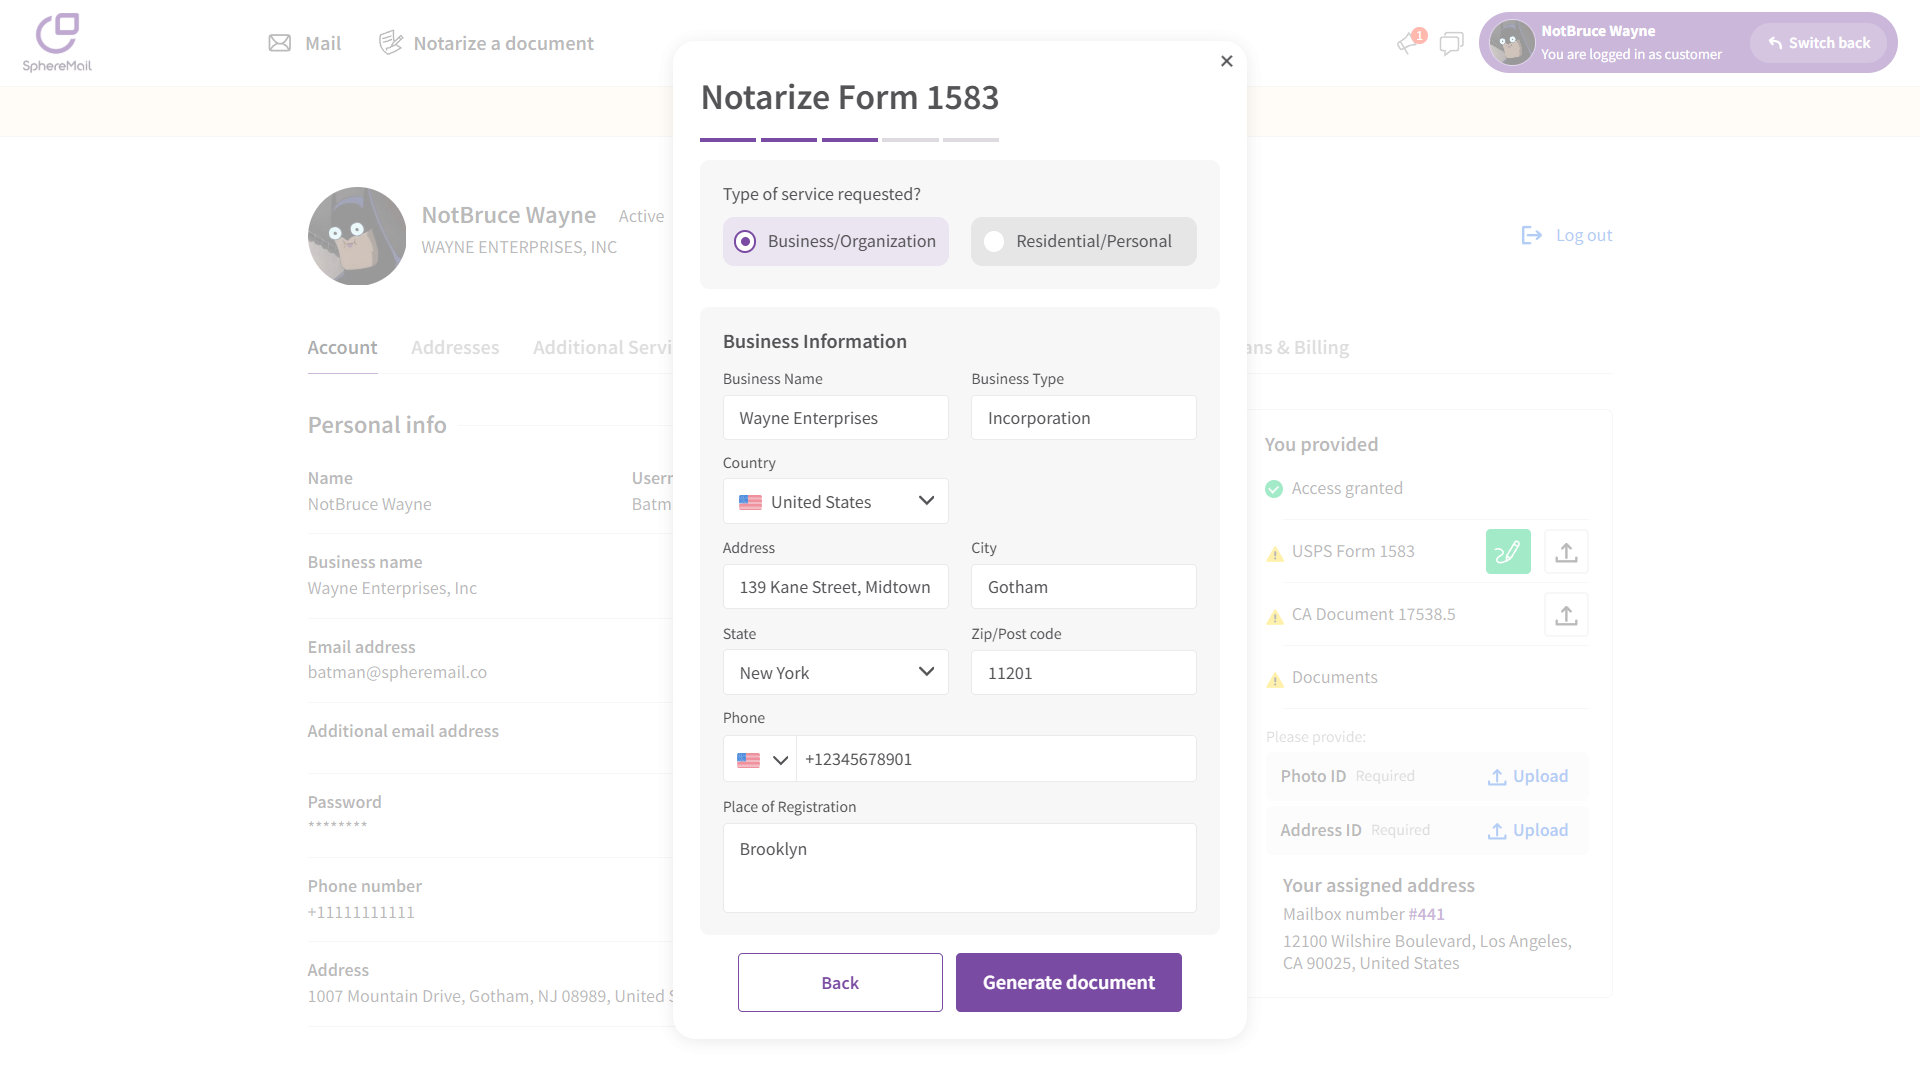Open the Mail menu item
The image size is (1920, 1080).
coord(305,43)
